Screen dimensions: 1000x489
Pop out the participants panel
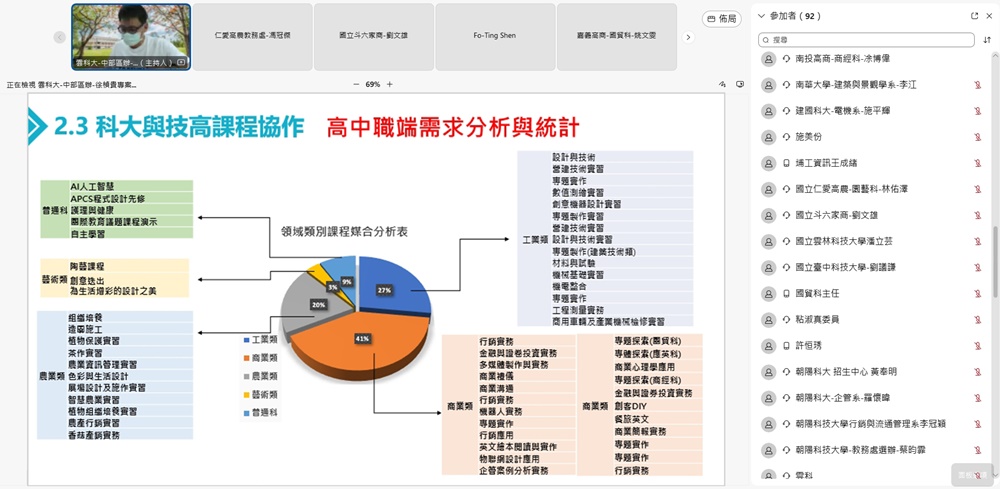(x=974, y=16)
